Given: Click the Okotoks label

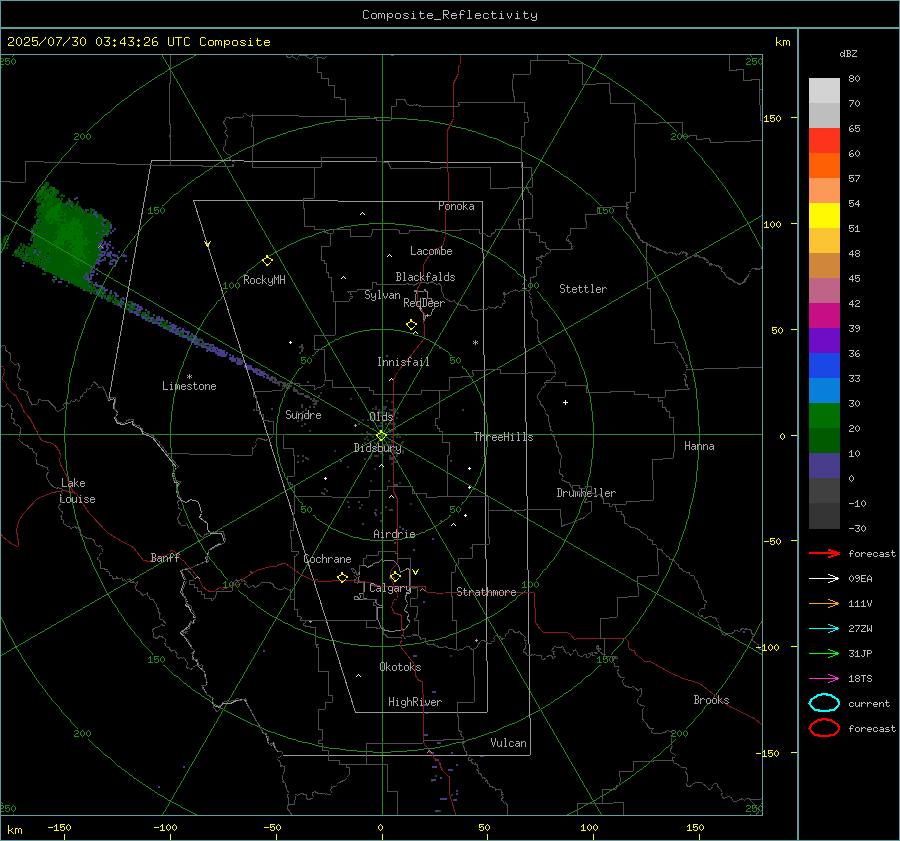Looking at the screenshot, I should [400, 667].
